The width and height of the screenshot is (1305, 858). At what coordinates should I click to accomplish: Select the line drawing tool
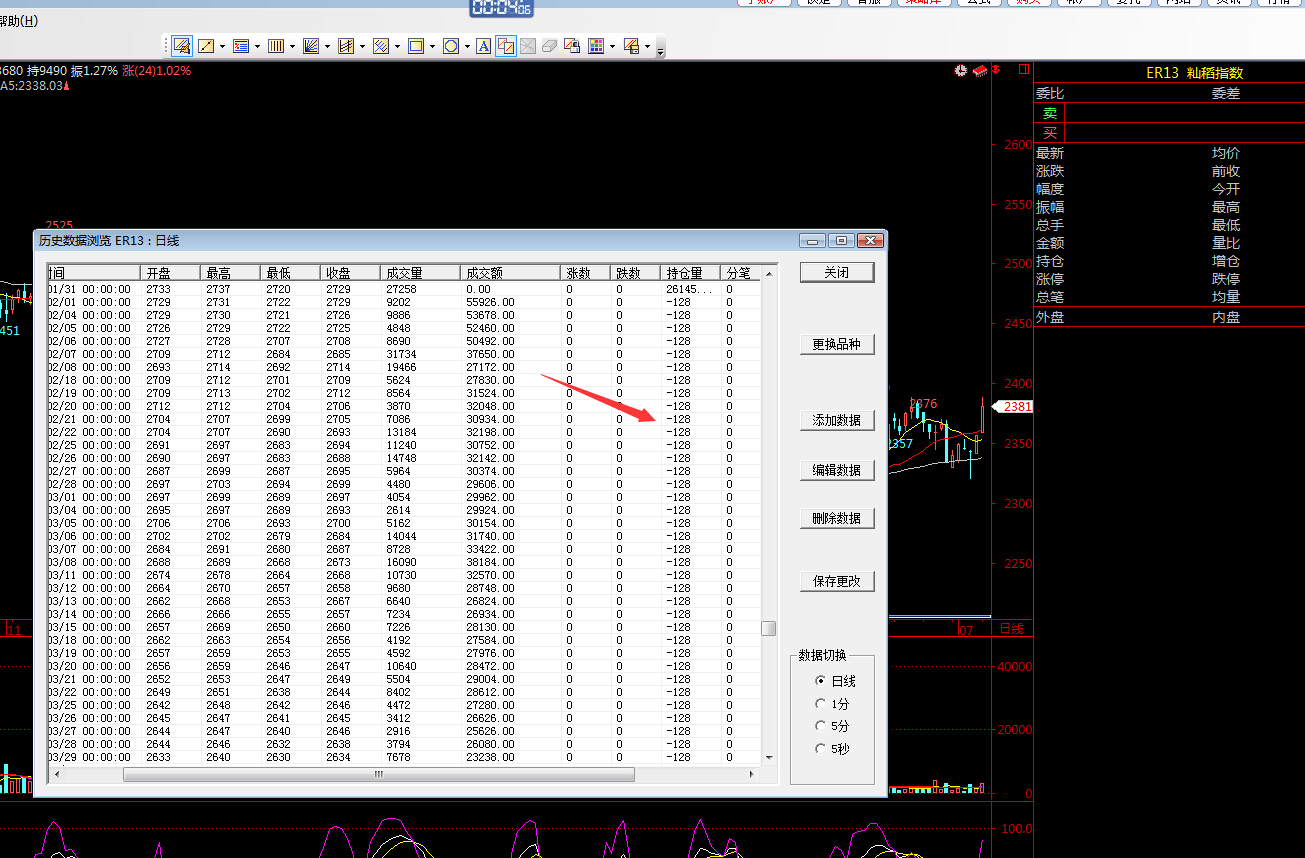[206, 46]
